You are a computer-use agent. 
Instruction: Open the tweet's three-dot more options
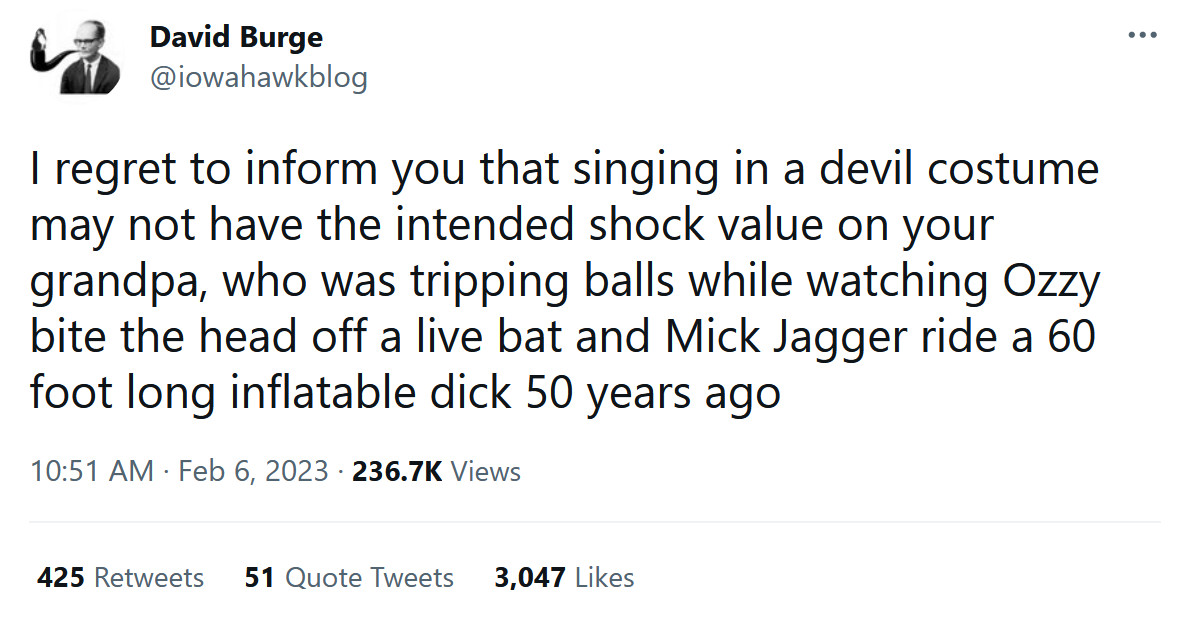point(1141,36)
